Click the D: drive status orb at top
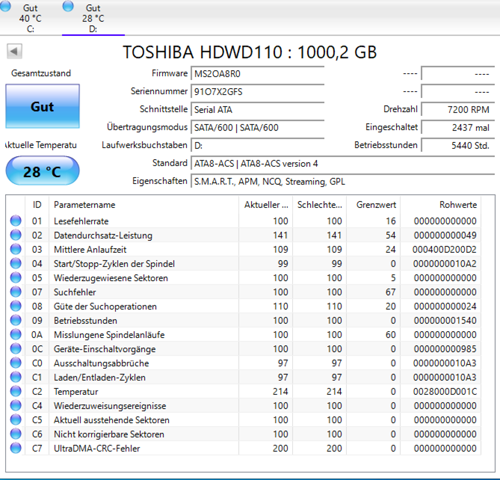The width and height of the screenshot is (500, 480). [68, 6]
